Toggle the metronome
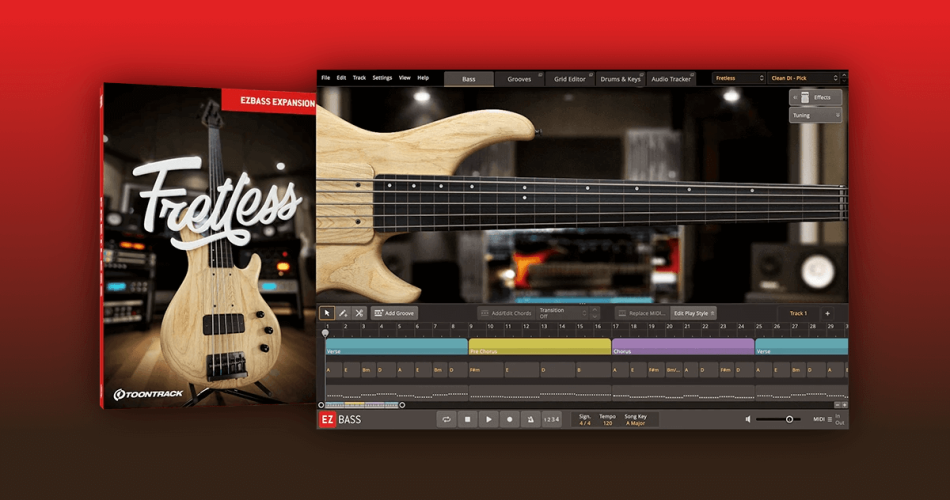950x500 pixels. 530,419
